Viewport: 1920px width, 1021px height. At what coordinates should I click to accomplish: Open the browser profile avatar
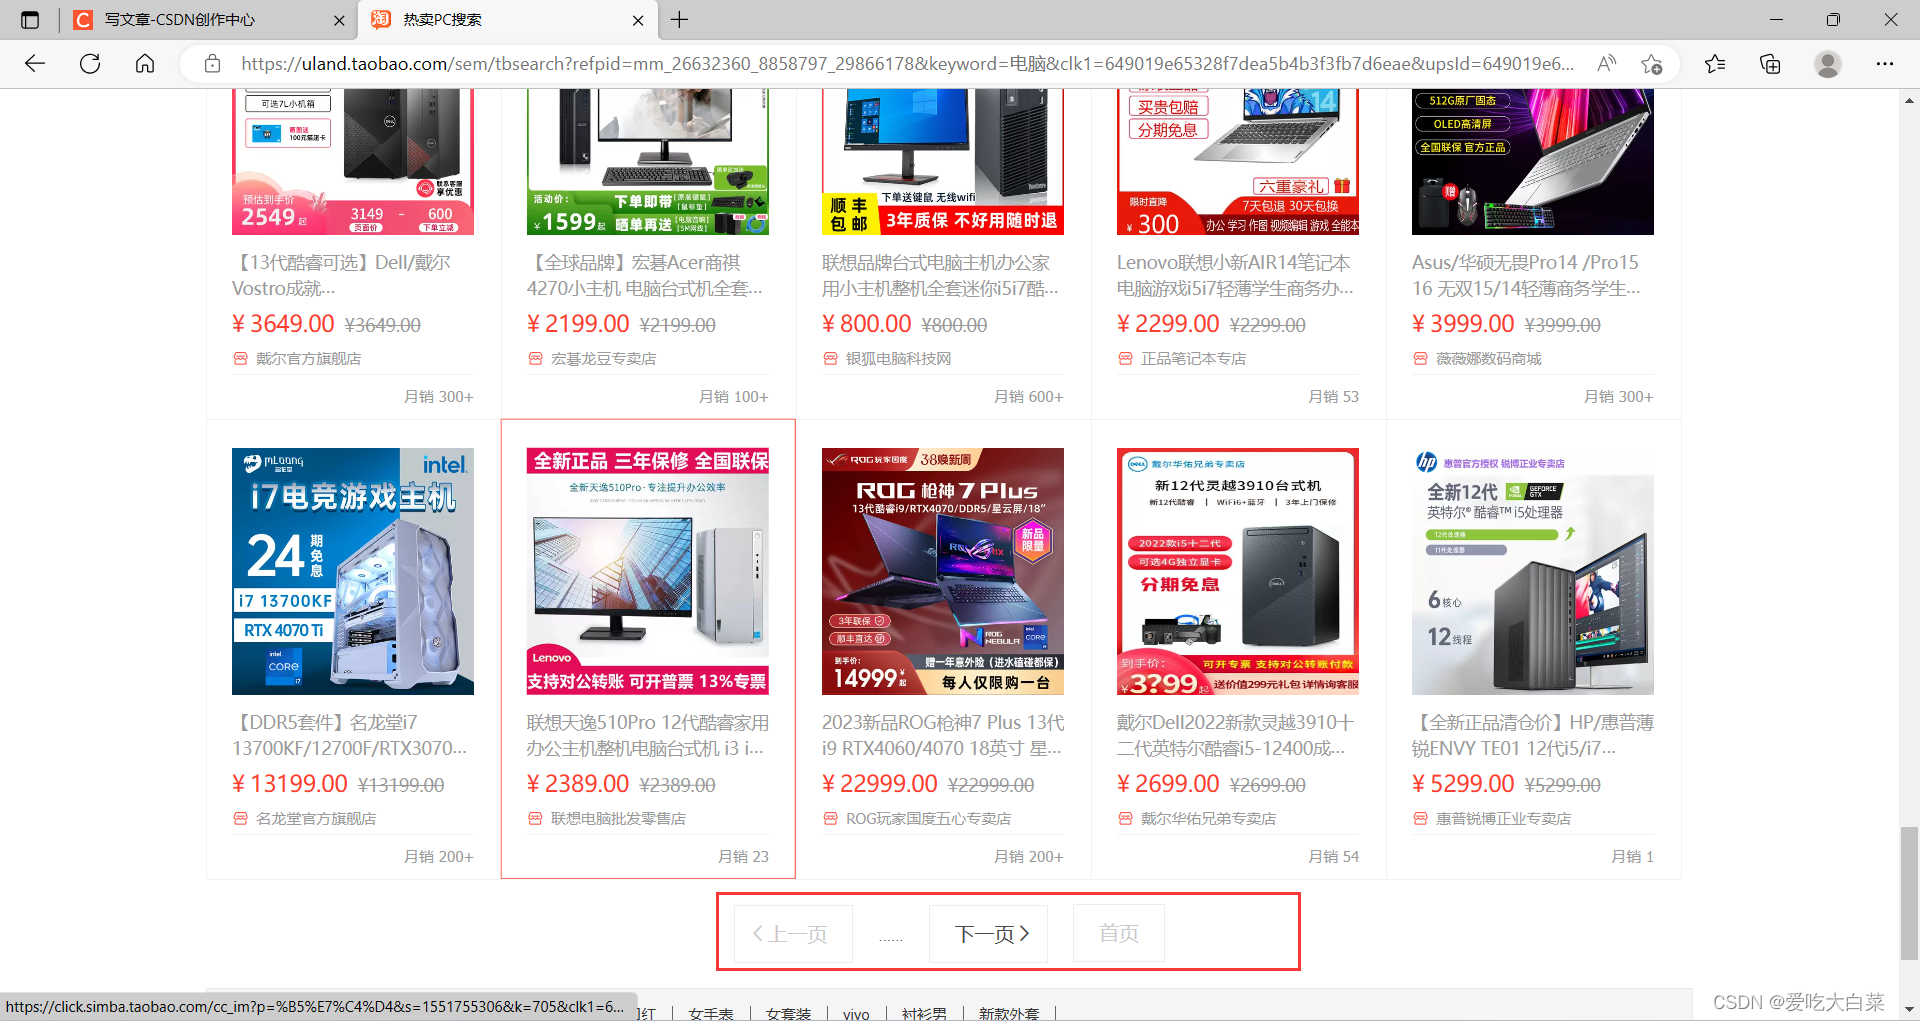1828,64
